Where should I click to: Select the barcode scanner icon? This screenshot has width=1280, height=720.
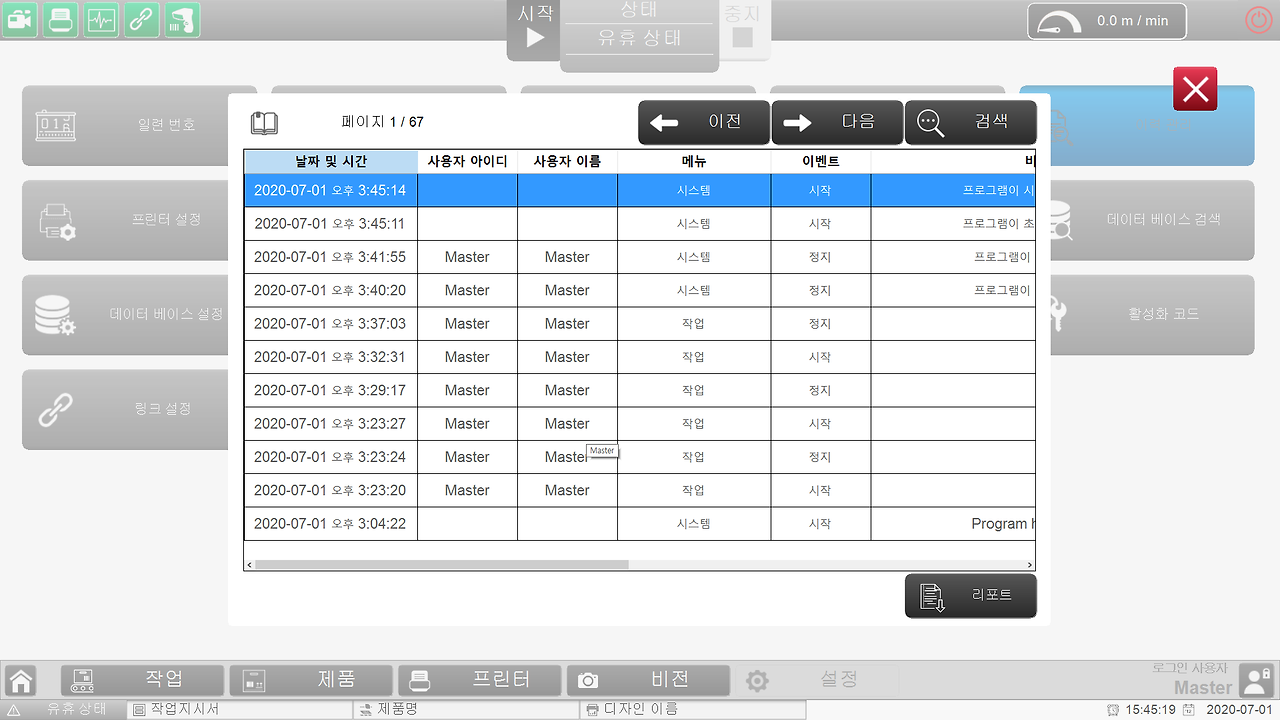[181, 20]
